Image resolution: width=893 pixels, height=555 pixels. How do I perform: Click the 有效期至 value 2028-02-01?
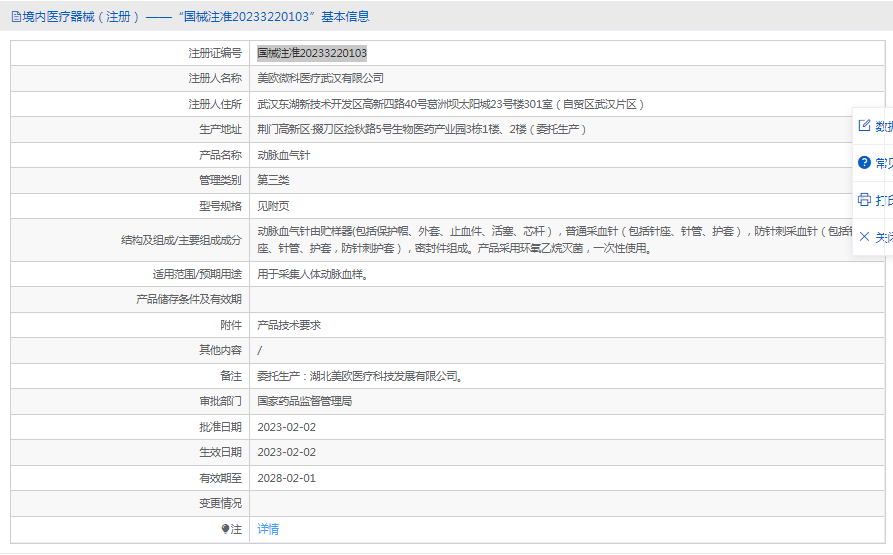pyautogui.click(x=286, y=478)
